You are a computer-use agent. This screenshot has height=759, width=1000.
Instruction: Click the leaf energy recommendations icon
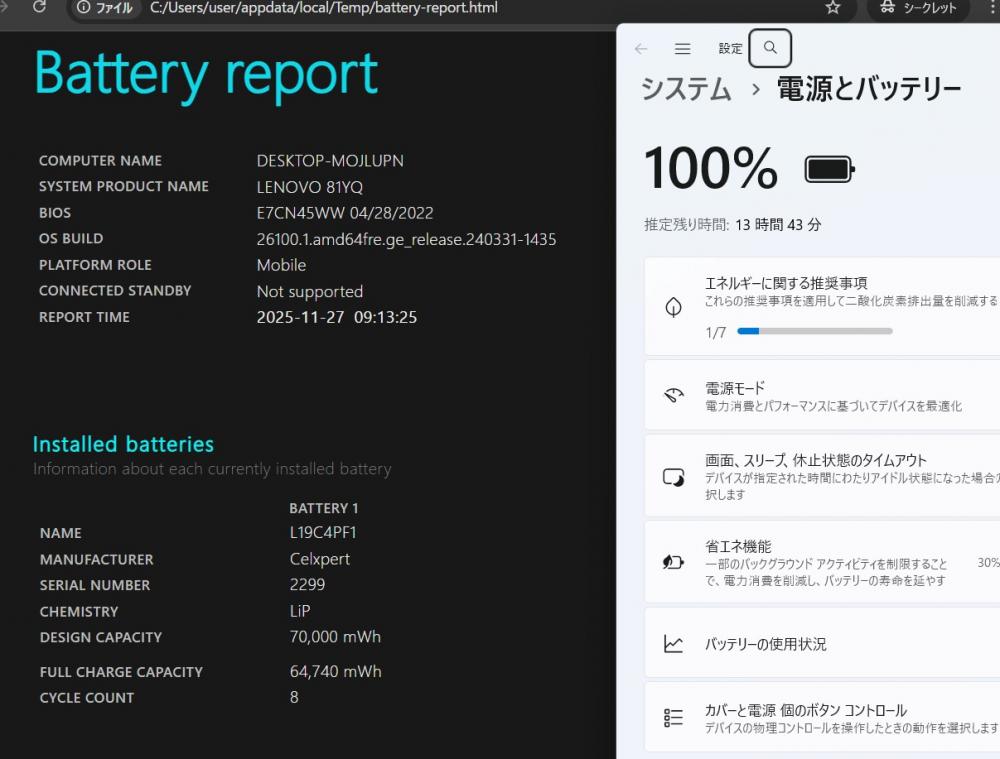(673, 307)
